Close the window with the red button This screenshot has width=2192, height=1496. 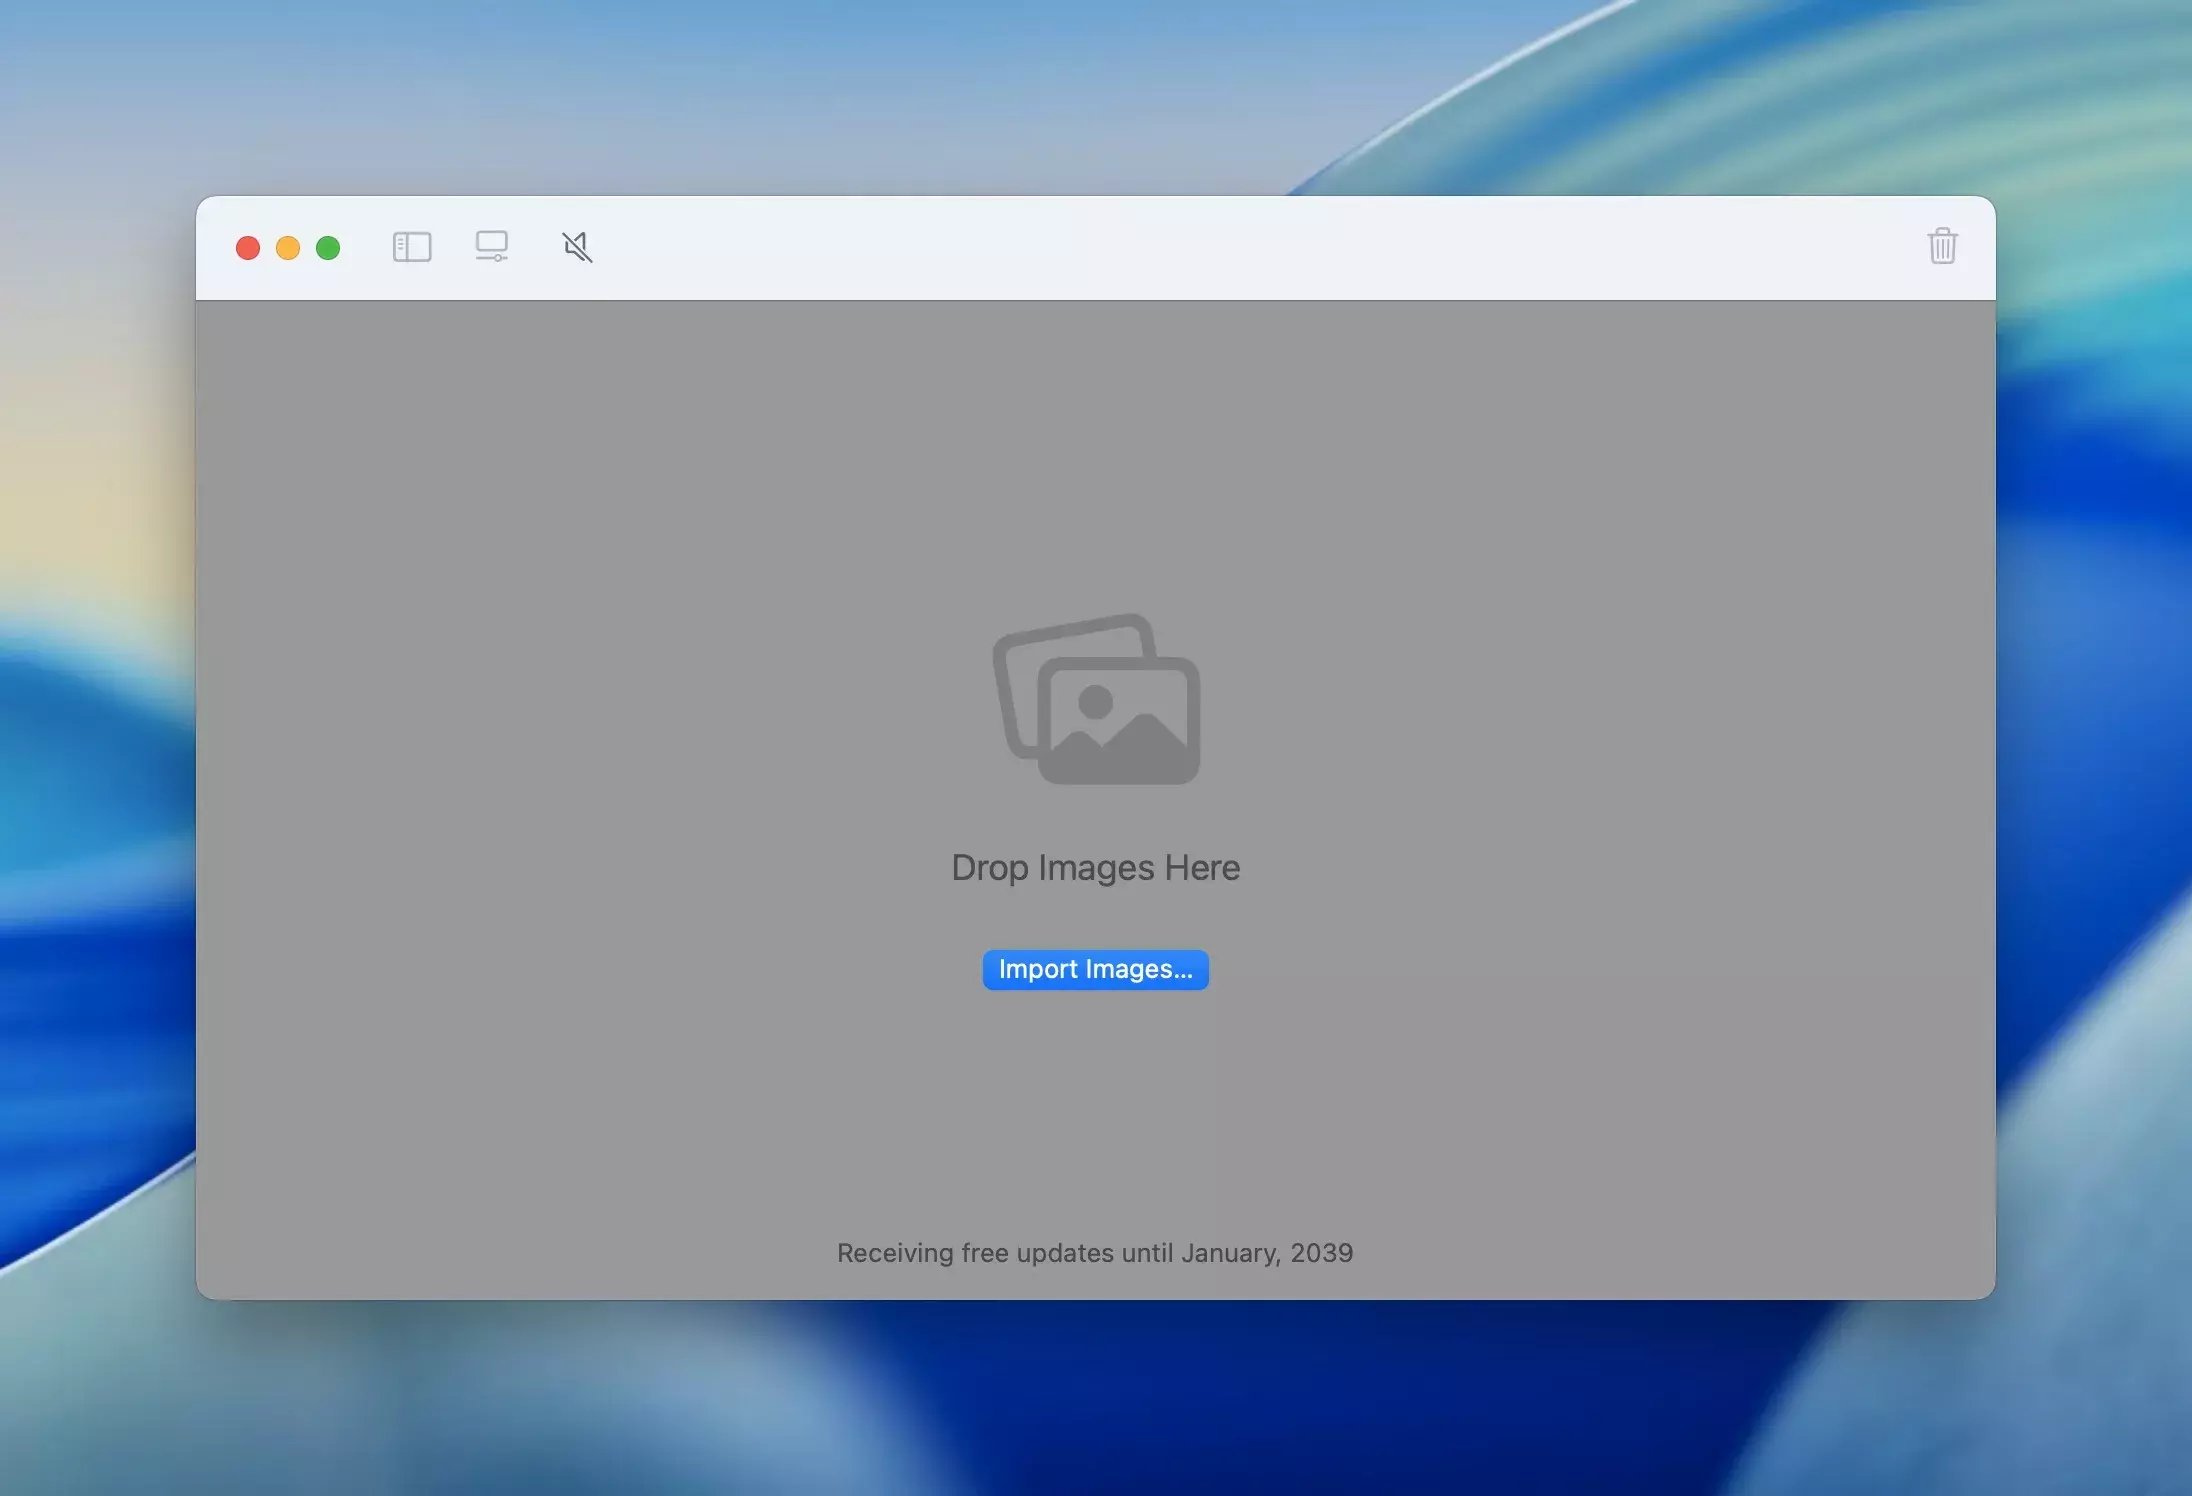(248, 248)
